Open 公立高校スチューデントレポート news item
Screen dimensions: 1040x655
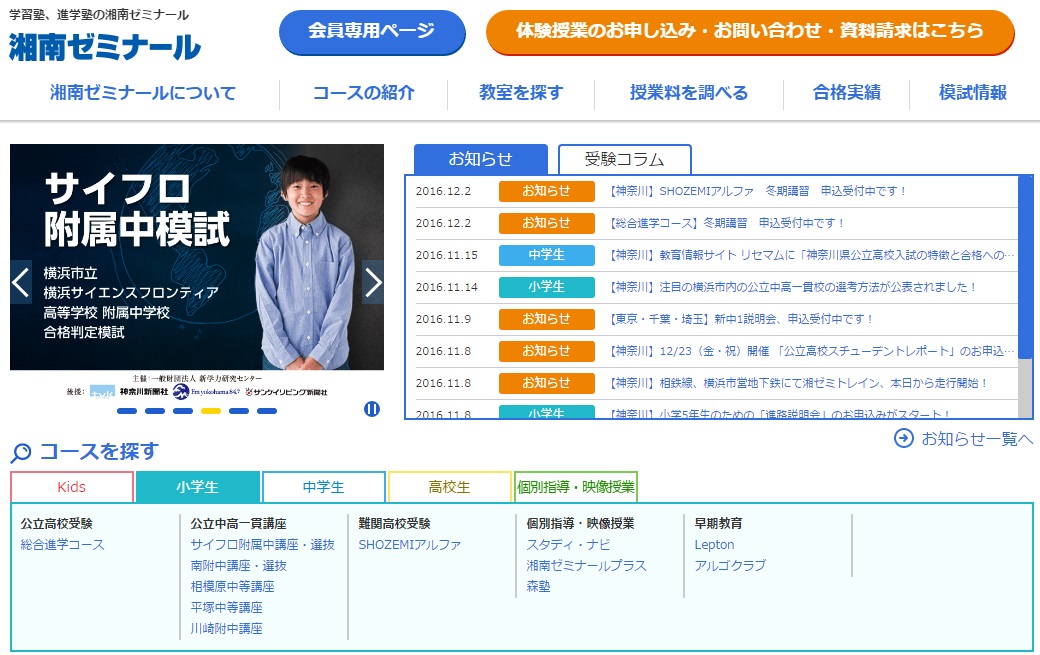coord(811,351)
